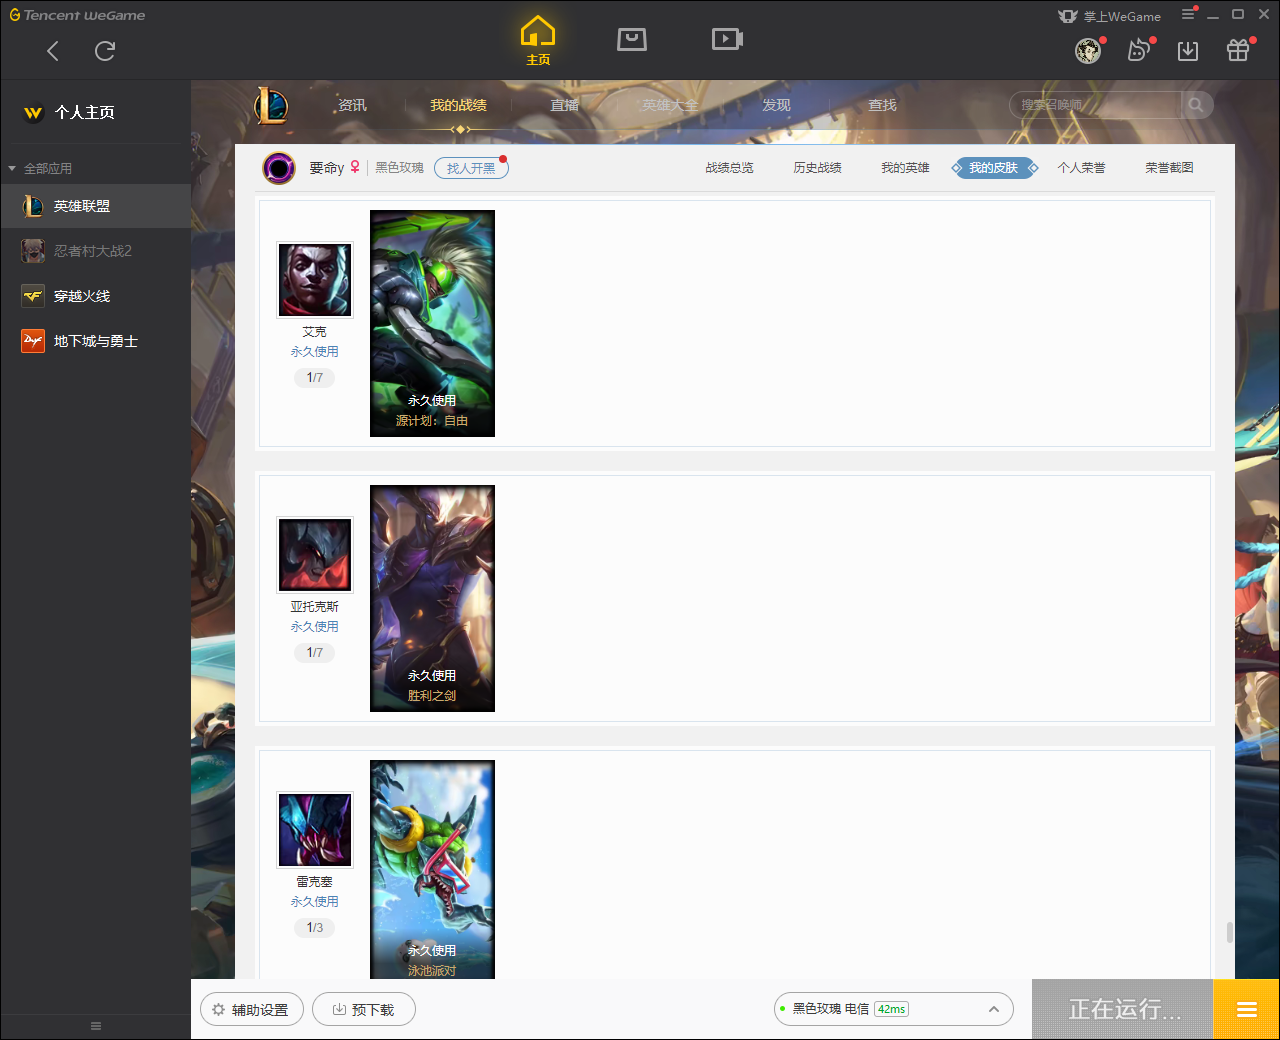This screenshot has width=1280, height=1040.
Task: Open the 主页 home icon
Action: (538, 40)
